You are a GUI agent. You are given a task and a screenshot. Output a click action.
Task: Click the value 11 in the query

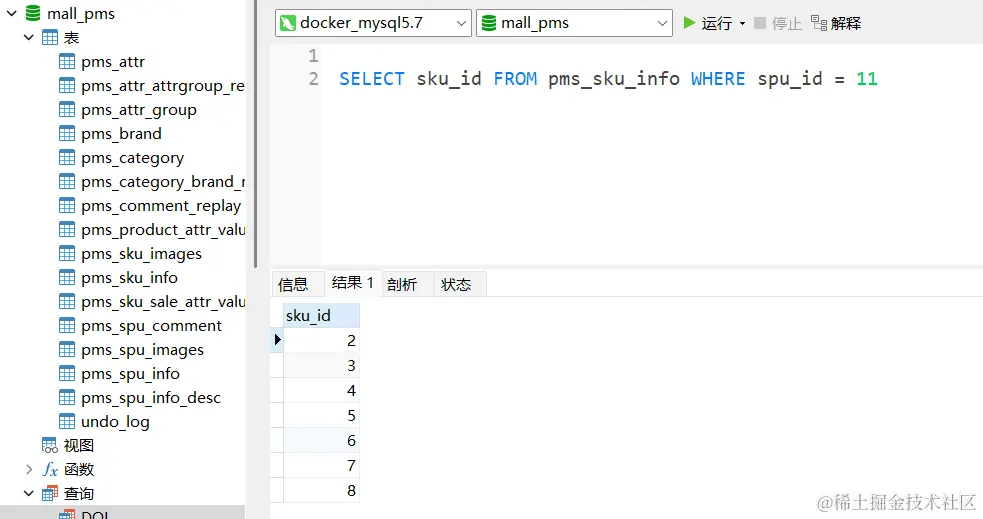[x=866, y=79]
